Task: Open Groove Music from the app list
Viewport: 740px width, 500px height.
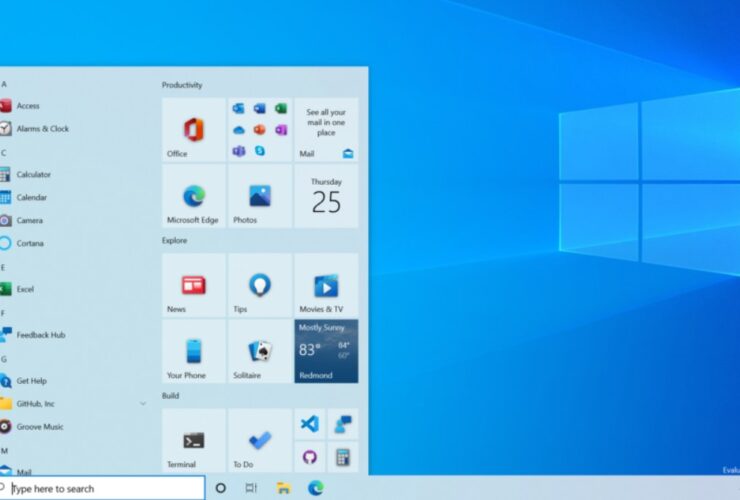Action: coord(76,427)
